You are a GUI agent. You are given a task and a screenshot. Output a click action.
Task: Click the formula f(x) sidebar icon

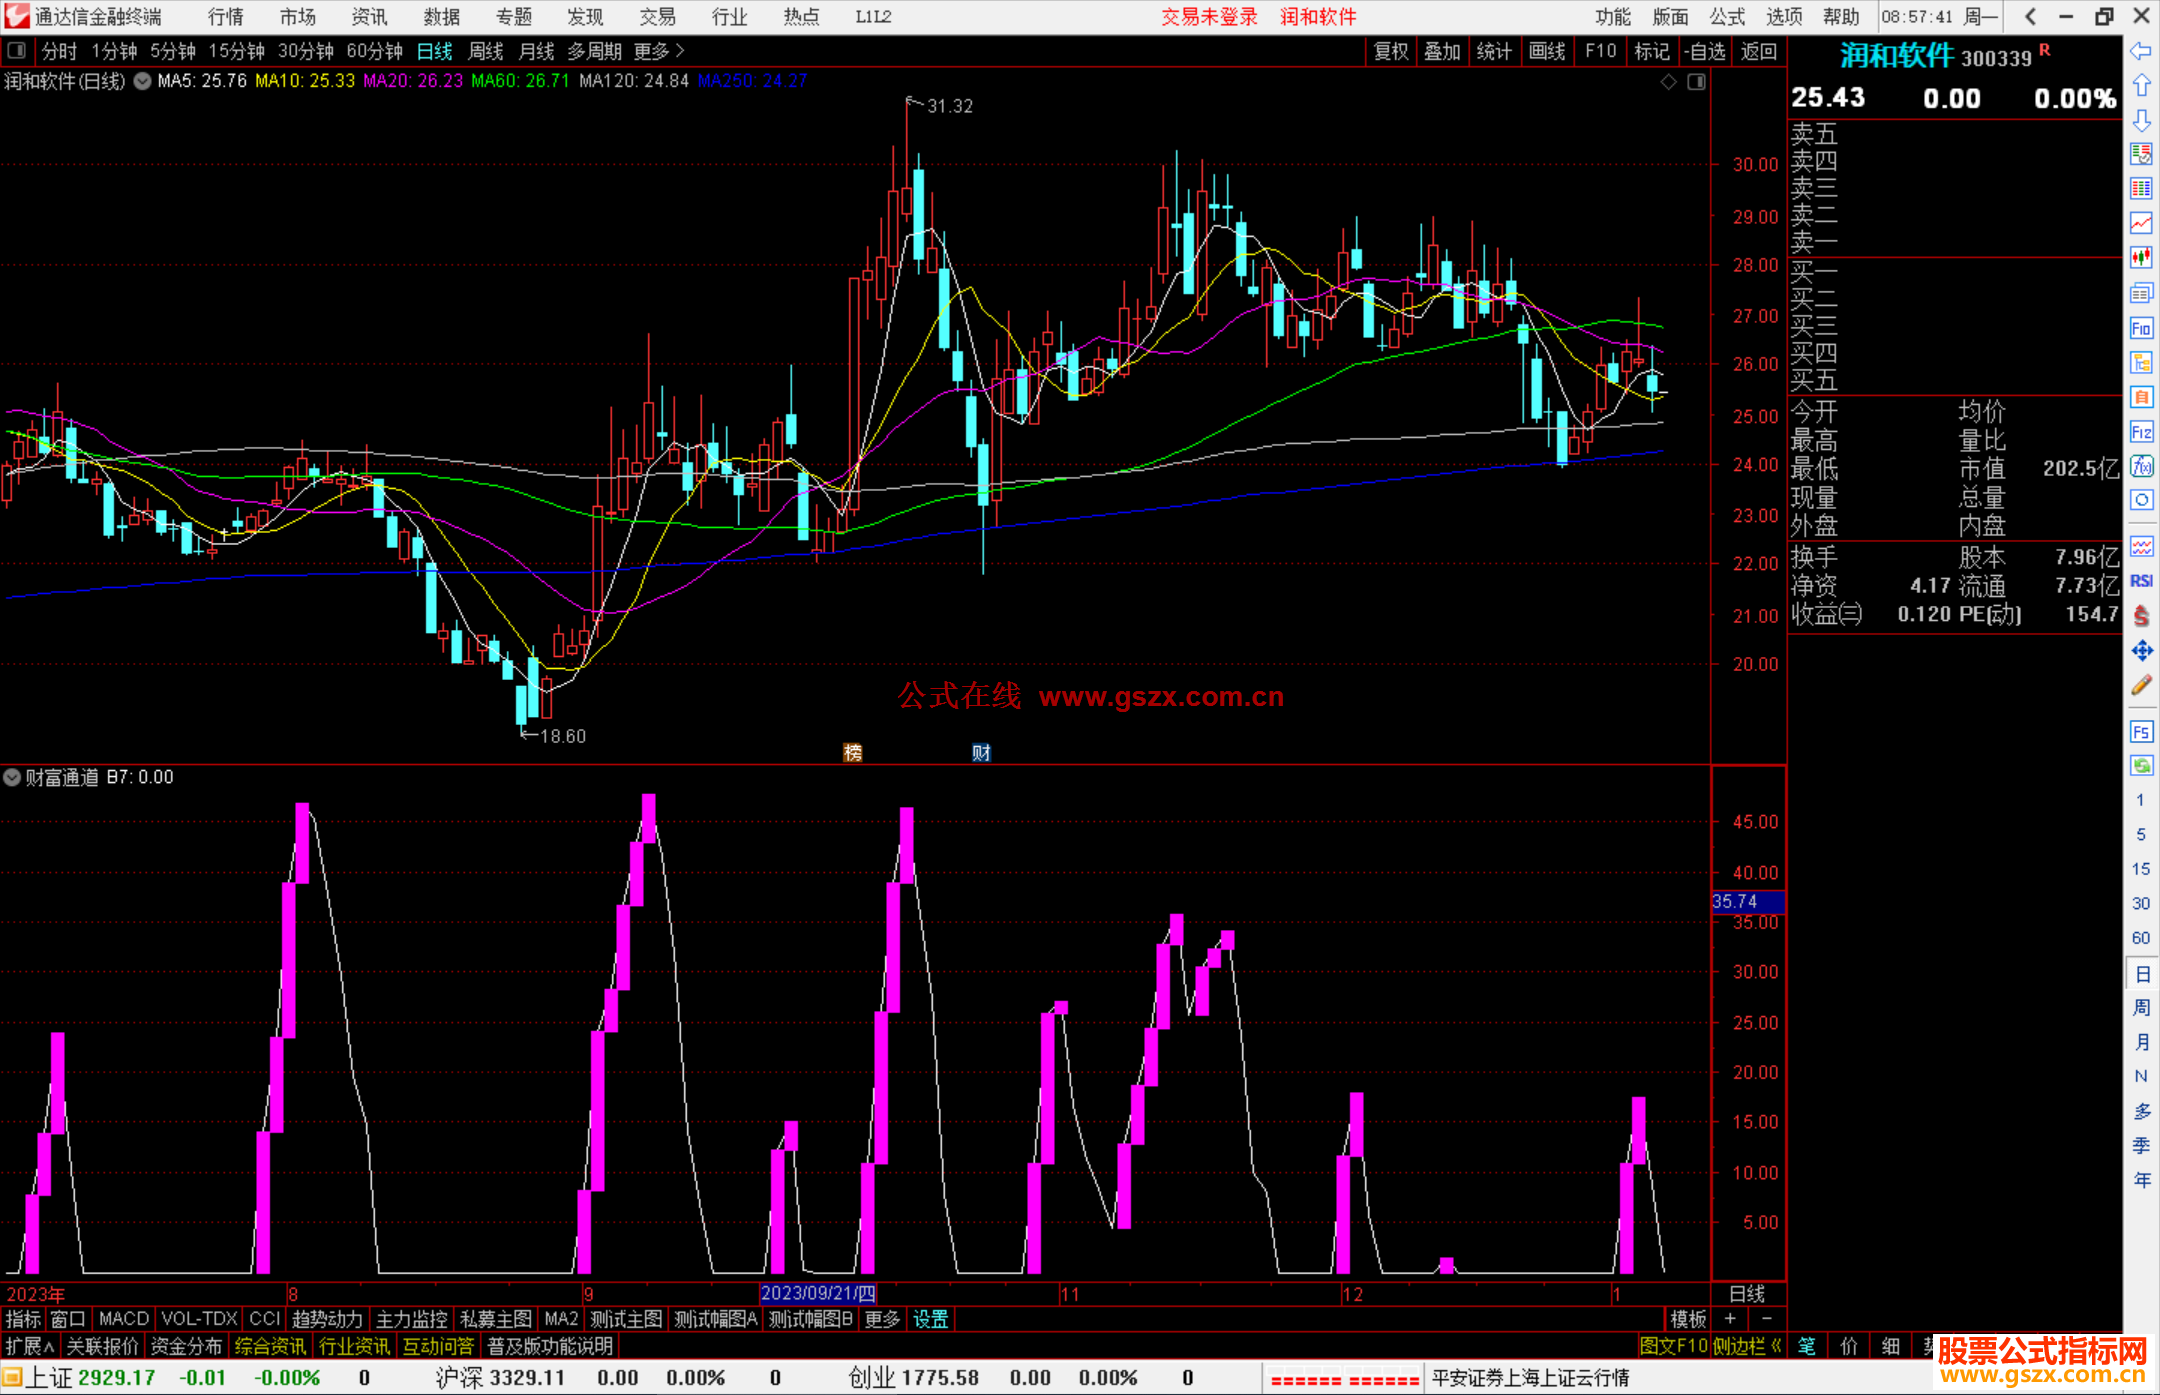(x=2141, y=466)
